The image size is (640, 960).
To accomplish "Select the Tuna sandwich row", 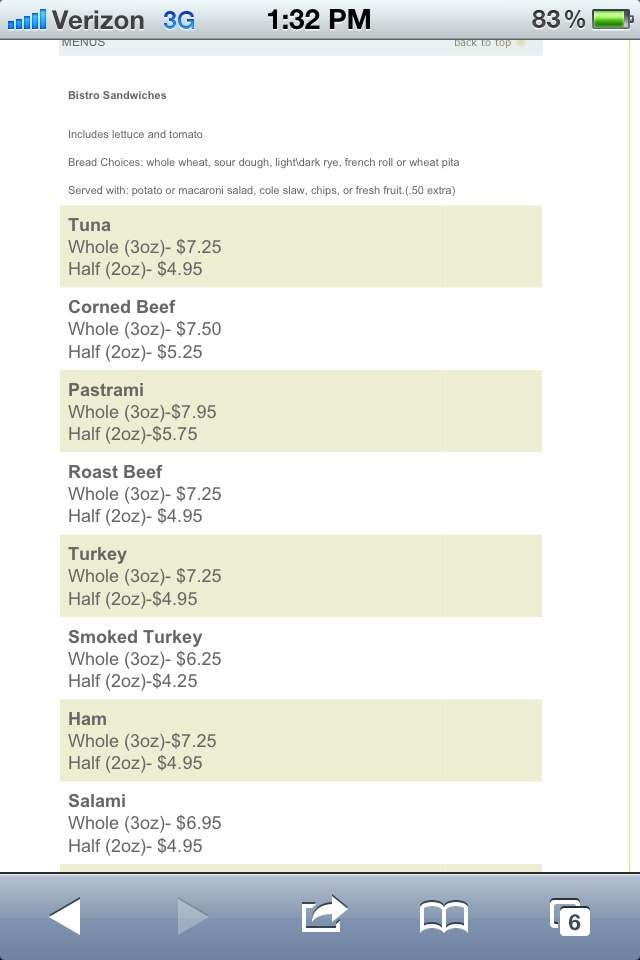I will (300, 246).
